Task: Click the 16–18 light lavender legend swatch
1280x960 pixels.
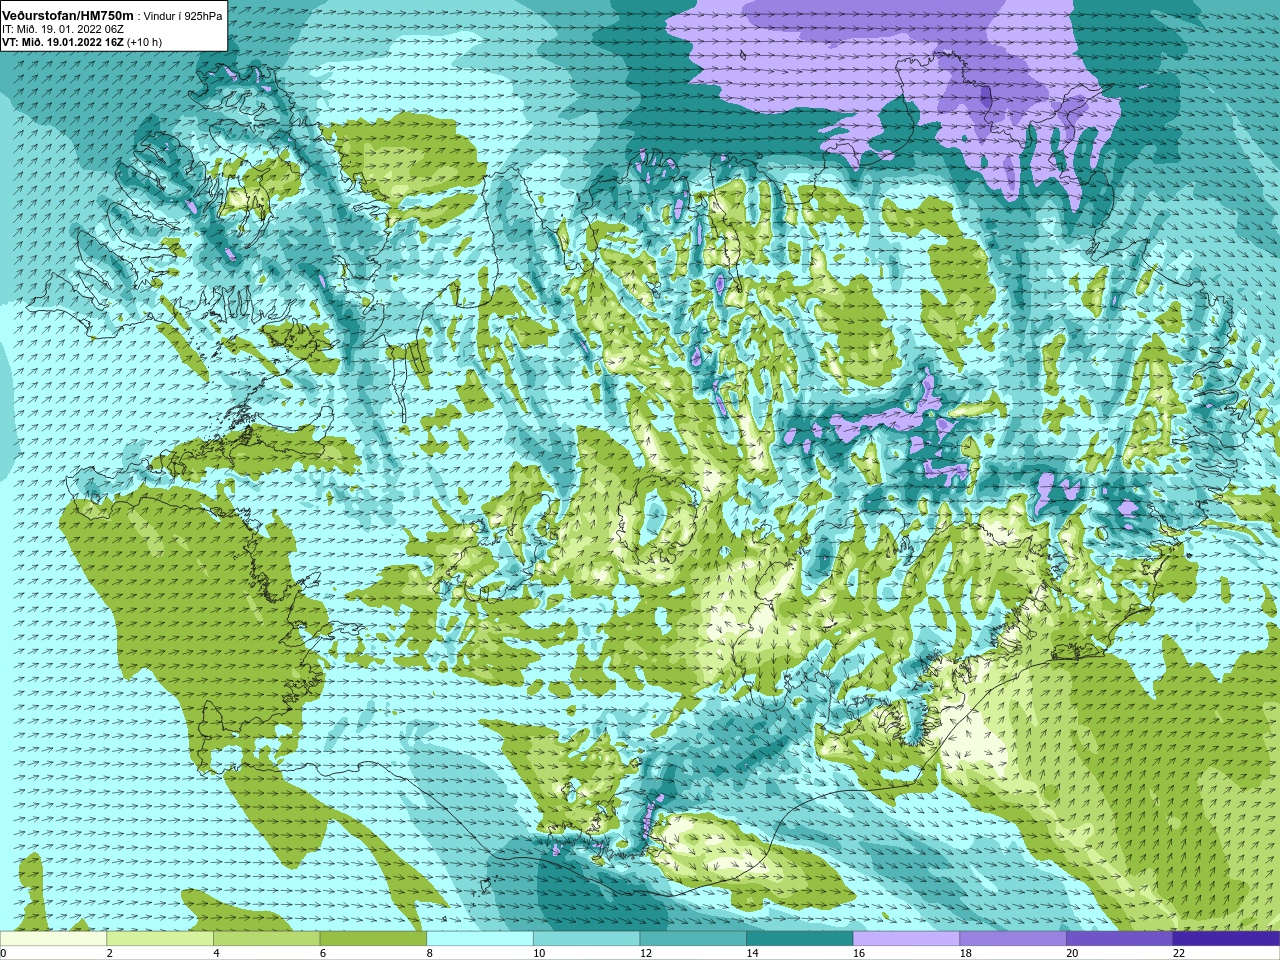Action: tap(907, 939)
